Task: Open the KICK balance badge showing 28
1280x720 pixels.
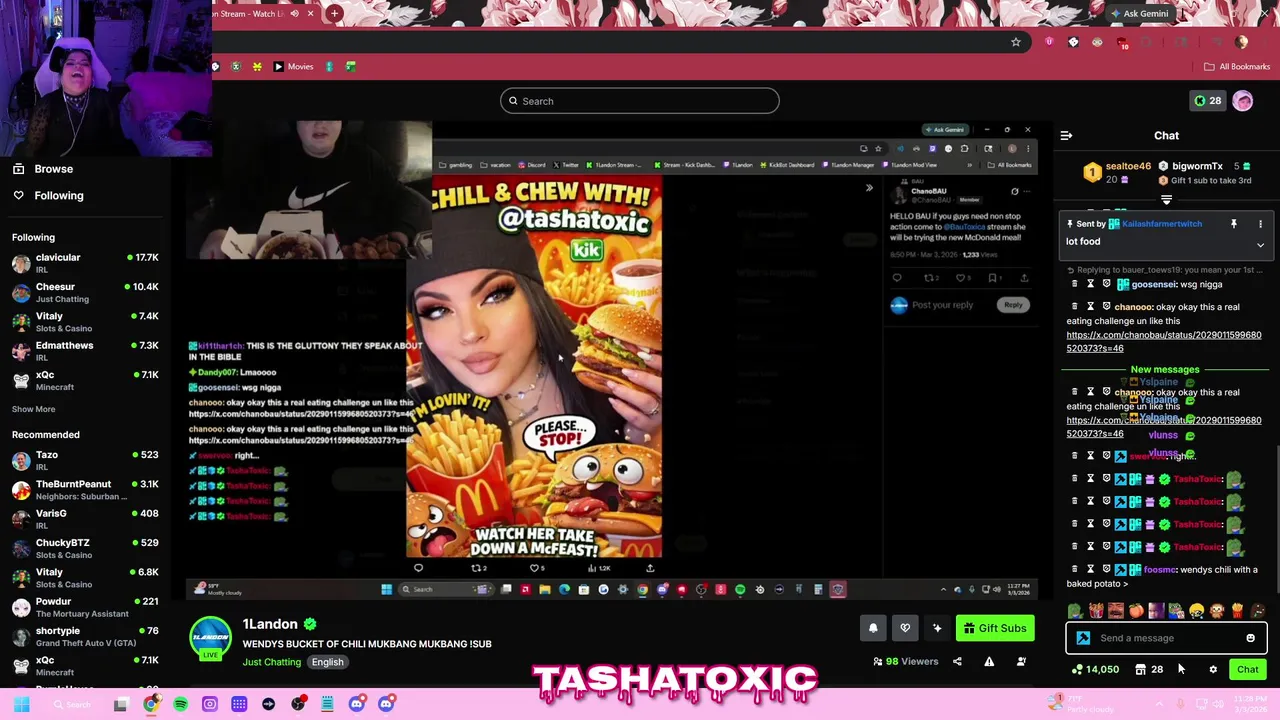Action: point(1206,100)
